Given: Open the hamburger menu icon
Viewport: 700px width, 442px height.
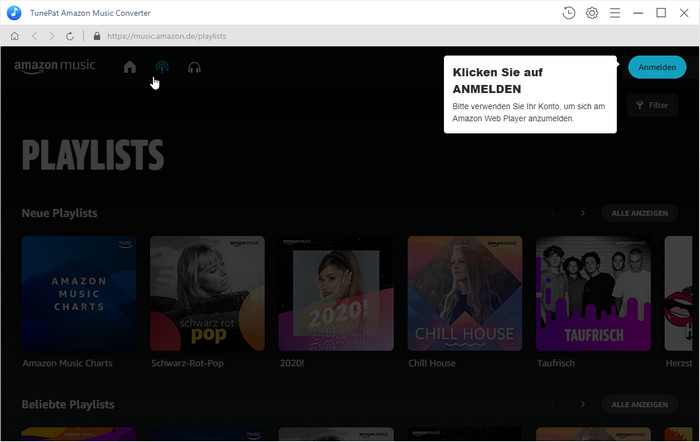Looking at the screenshot, I should tap(615, 13).
